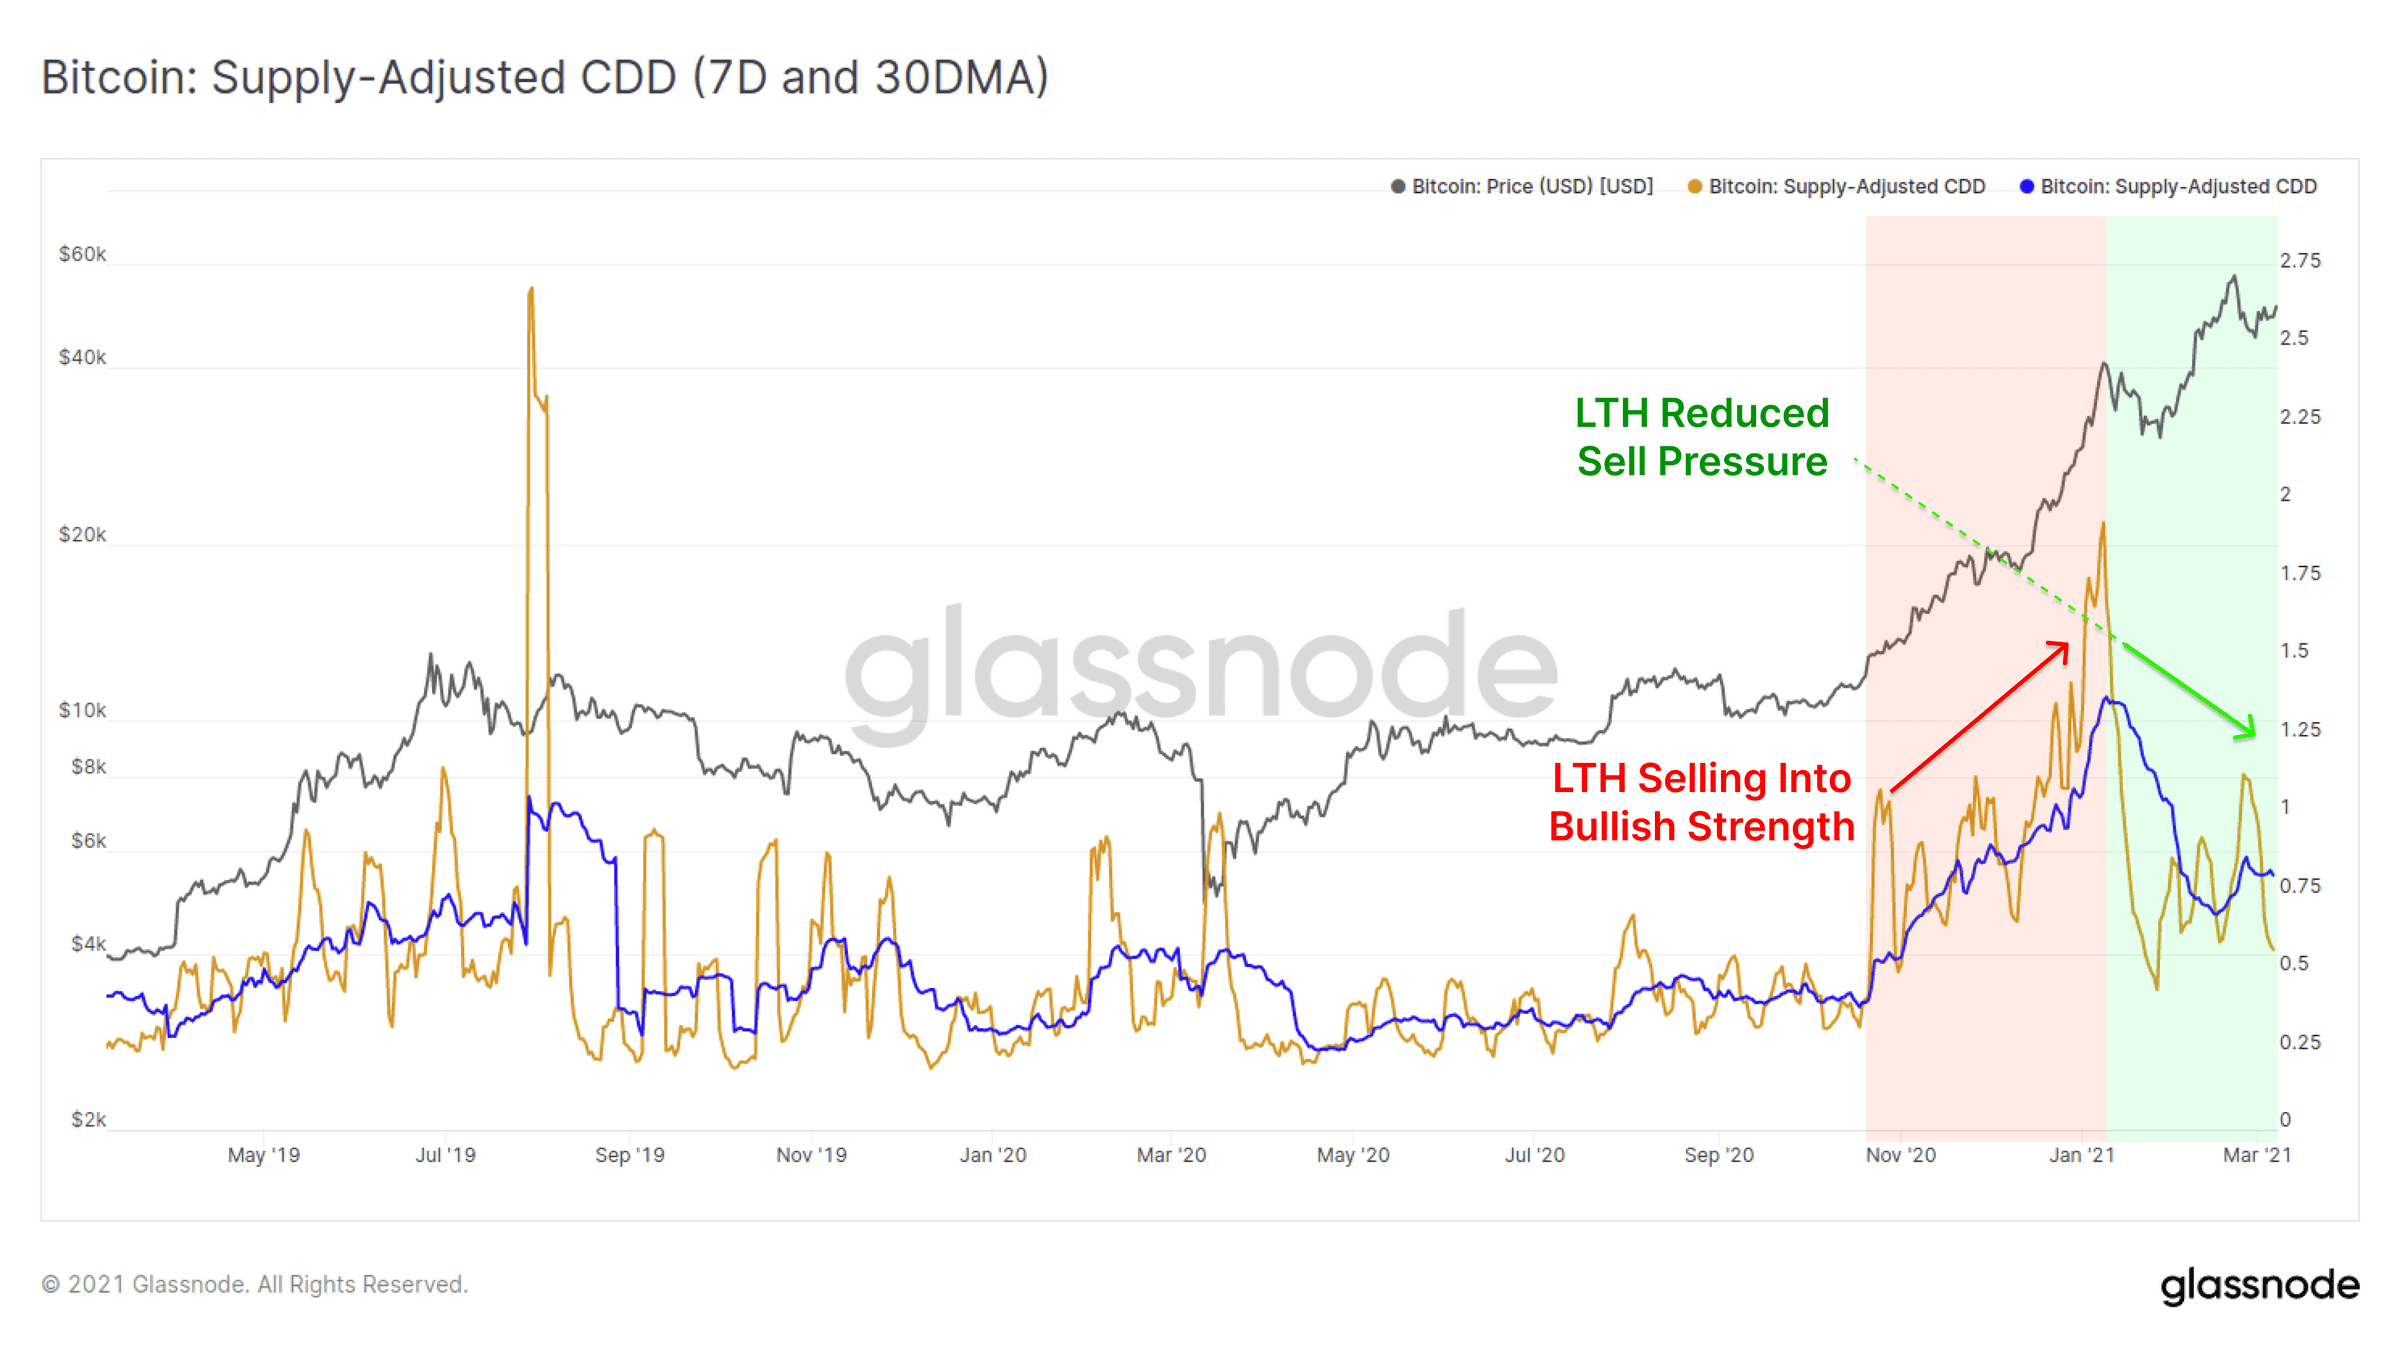Click the gray price legend dot
The image size is (2400, 1349).
tap(1398, 187)
